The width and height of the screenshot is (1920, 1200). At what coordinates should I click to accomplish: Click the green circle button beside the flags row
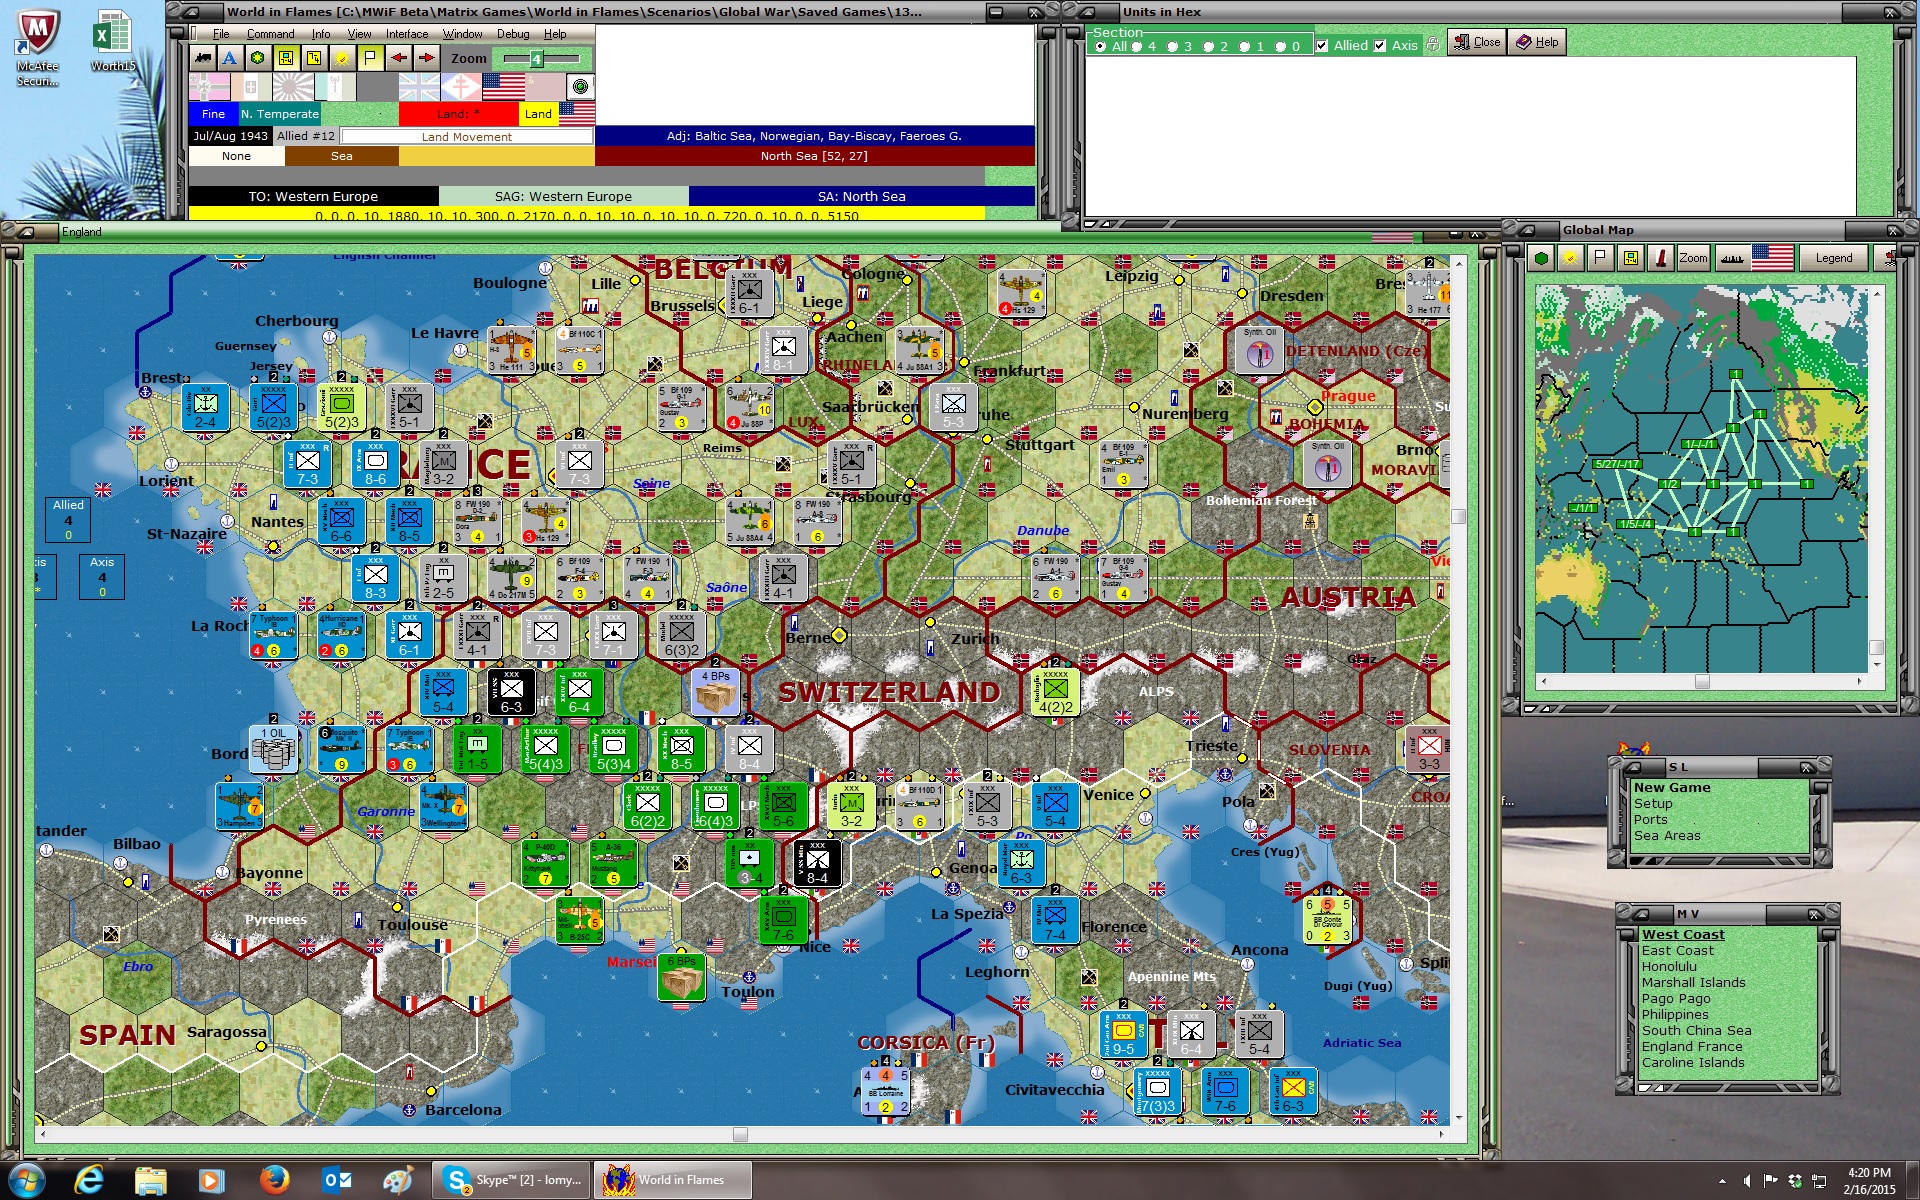click(580, 87)
